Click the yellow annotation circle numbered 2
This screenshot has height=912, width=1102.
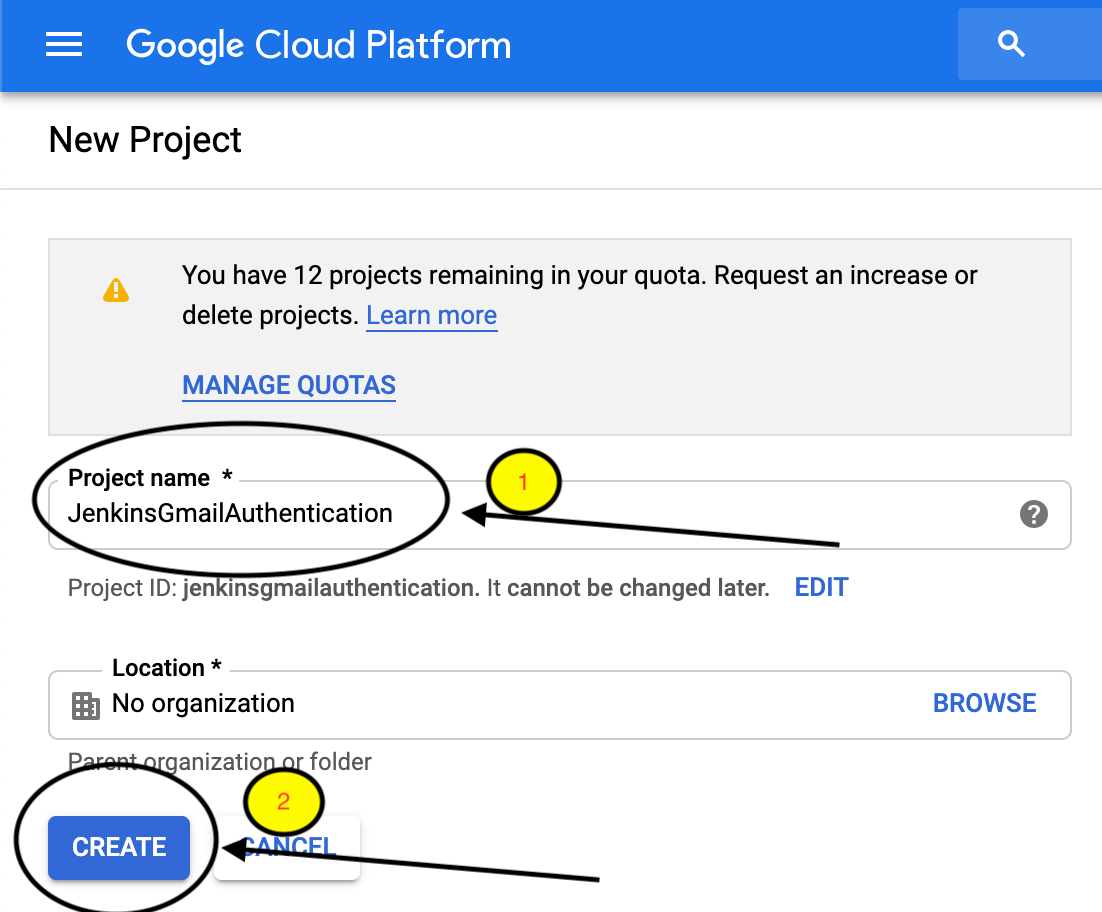click(283, 801)
